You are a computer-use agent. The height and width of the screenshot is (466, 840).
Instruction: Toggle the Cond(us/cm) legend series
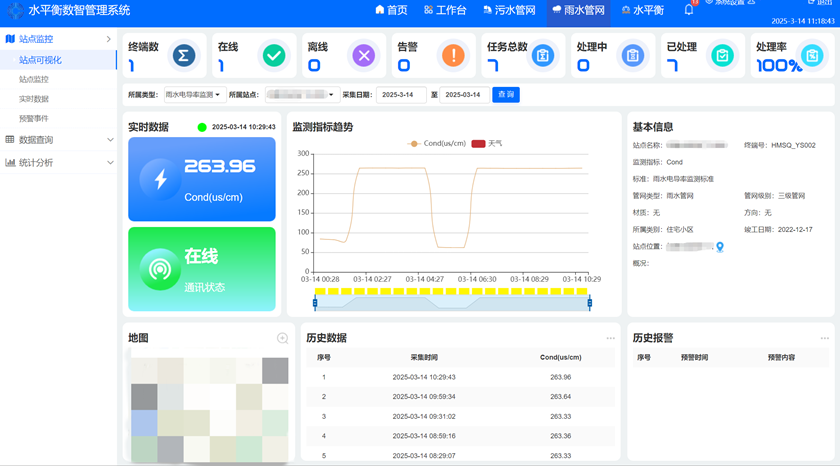[437, 144]
